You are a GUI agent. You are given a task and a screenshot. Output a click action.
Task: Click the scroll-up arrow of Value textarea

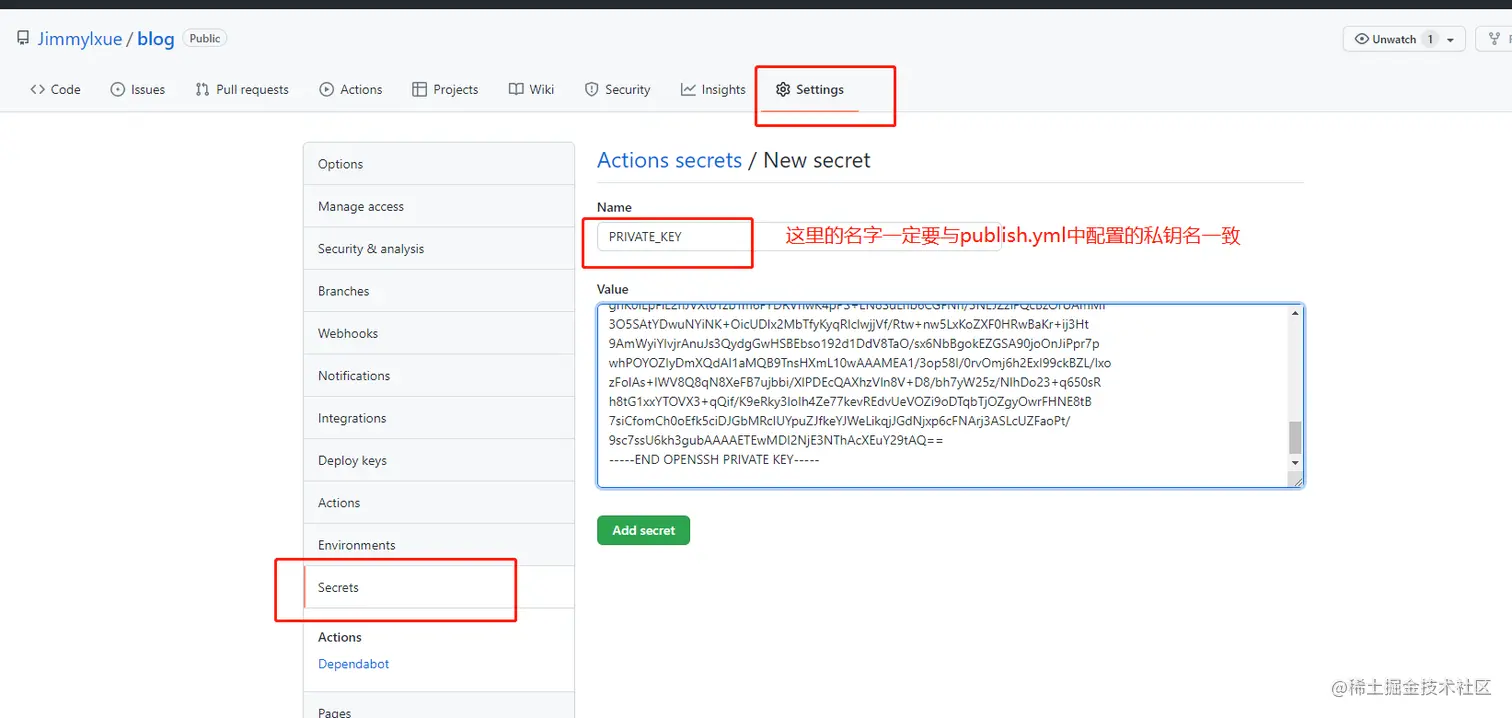click(x=1295, y=313)
